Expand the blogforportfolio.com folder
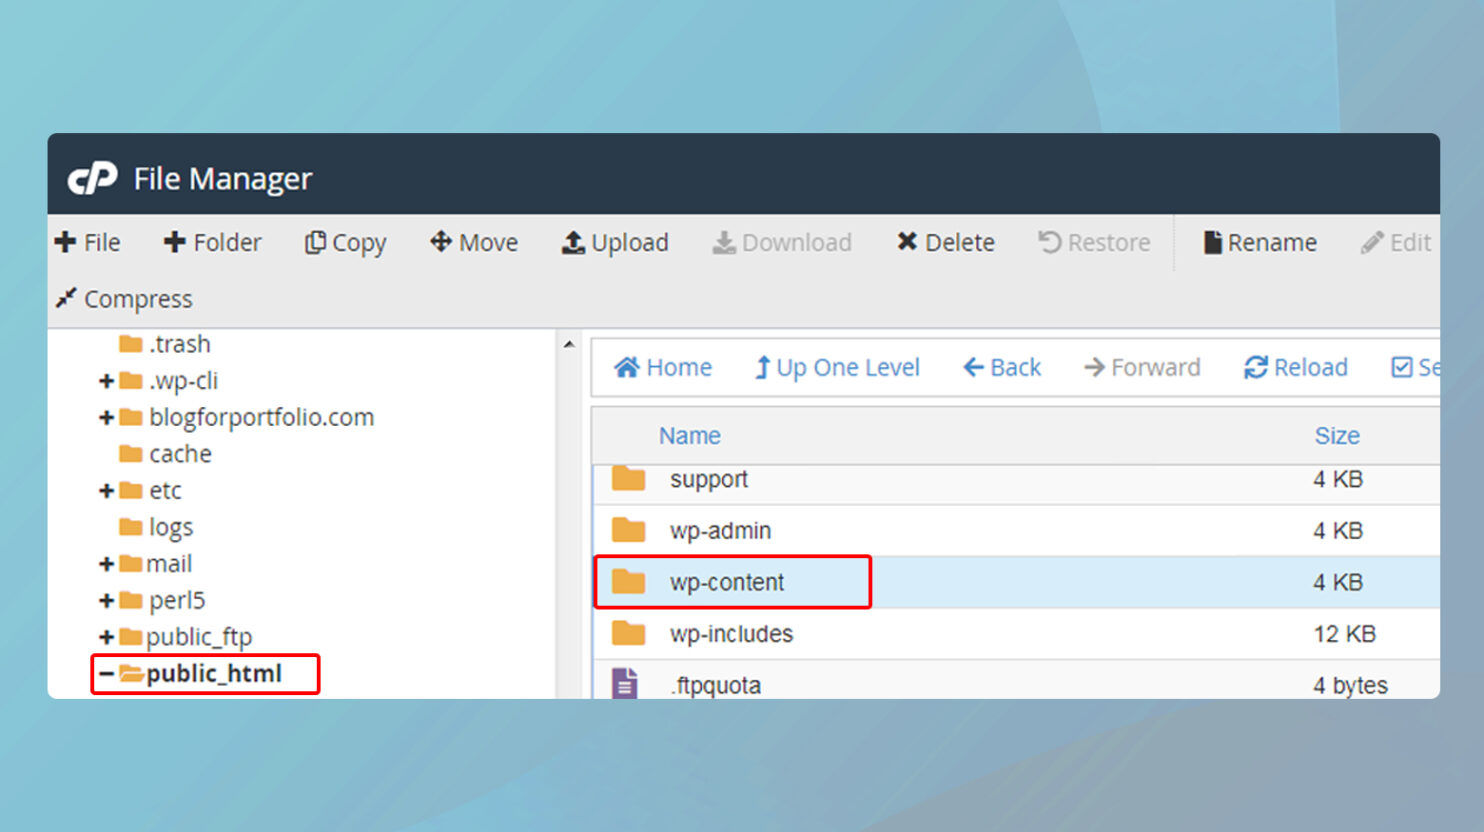The width and height of the screenshot is (1484, 832). pos(106,417)
